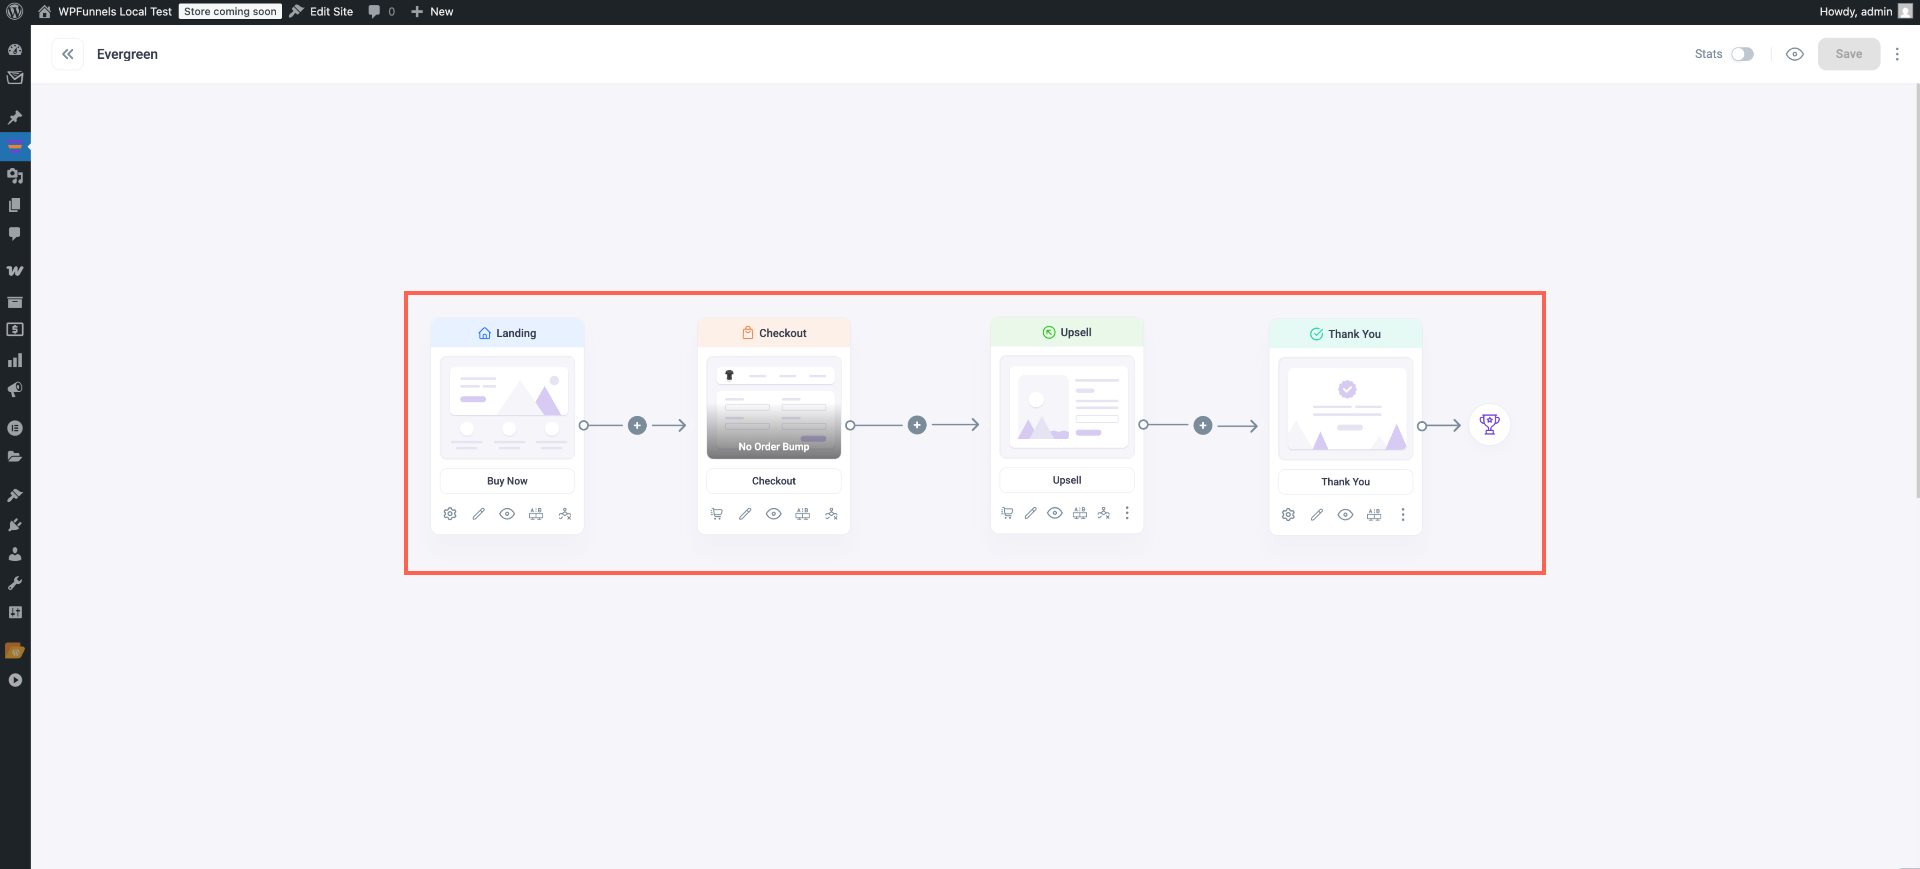Open A/B testing for the Thank You step

[x=1374, y=515]
